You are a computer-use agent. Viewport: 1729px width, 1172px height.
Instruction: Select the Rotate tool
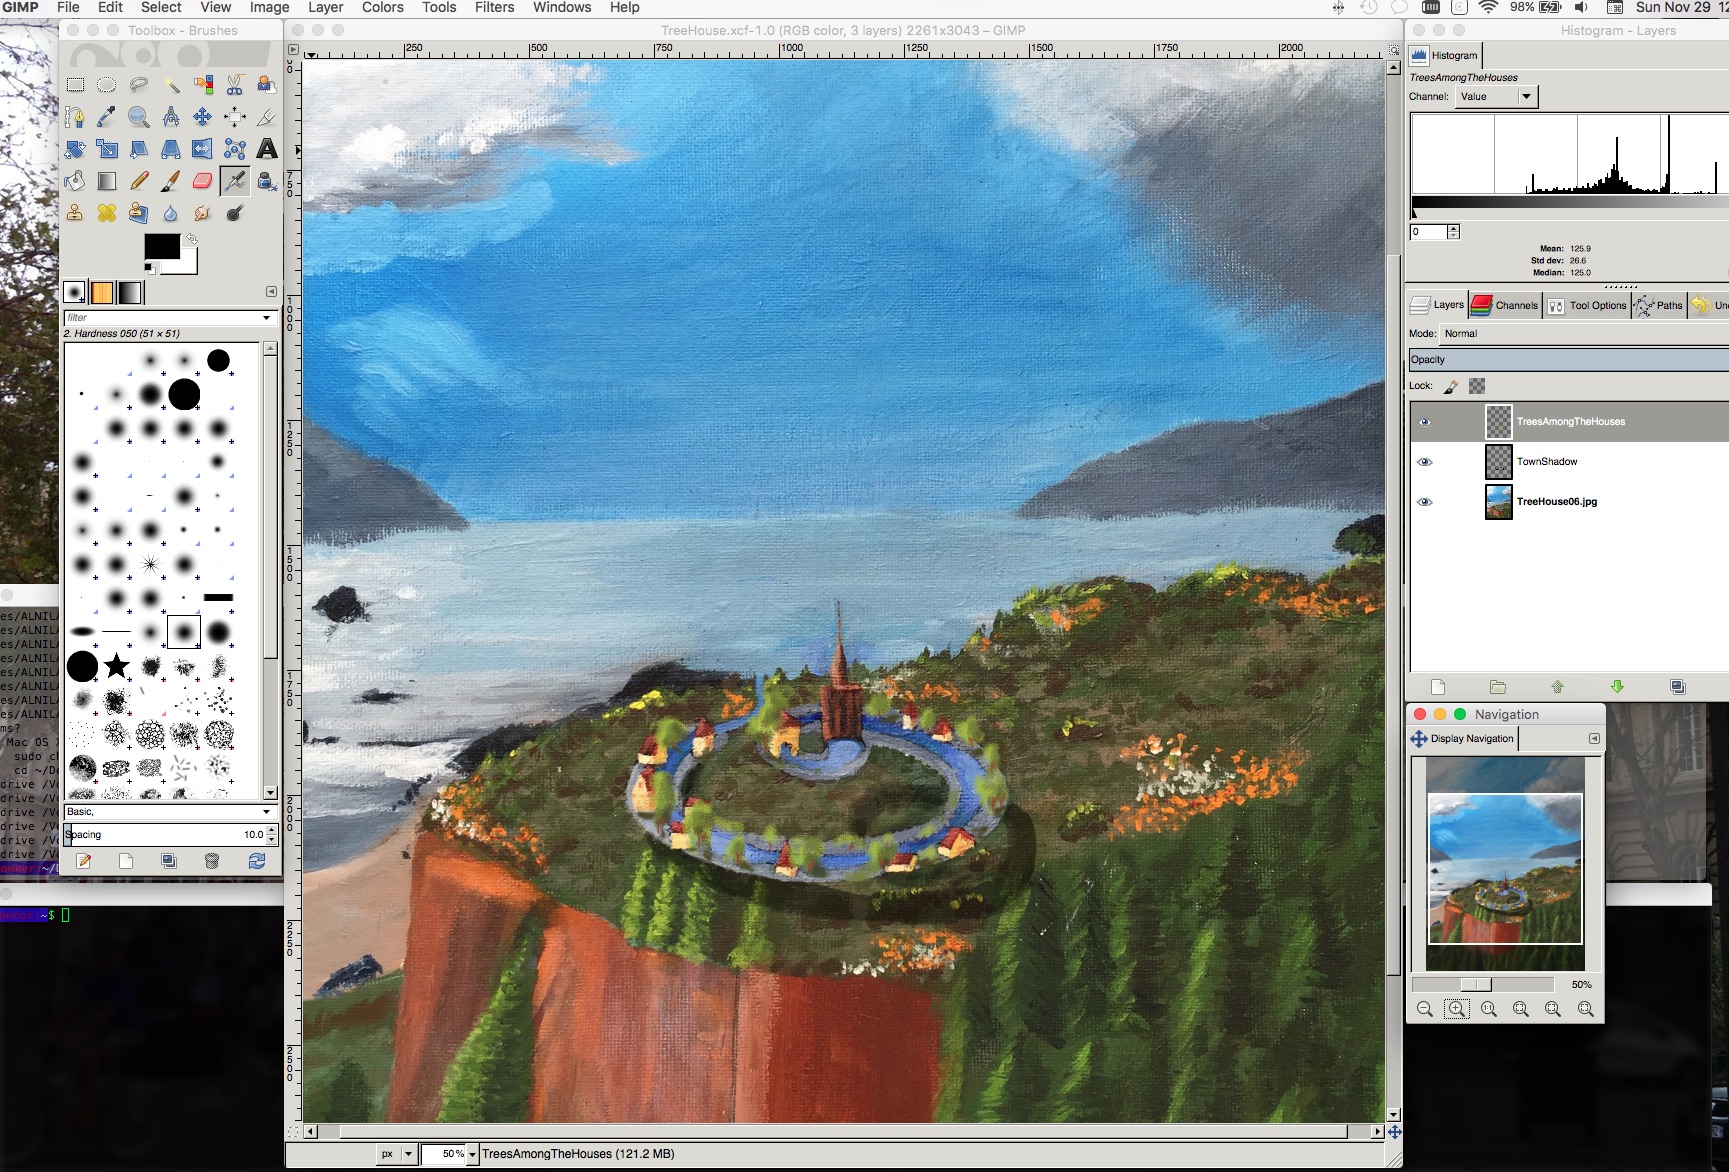coord(75,149)
